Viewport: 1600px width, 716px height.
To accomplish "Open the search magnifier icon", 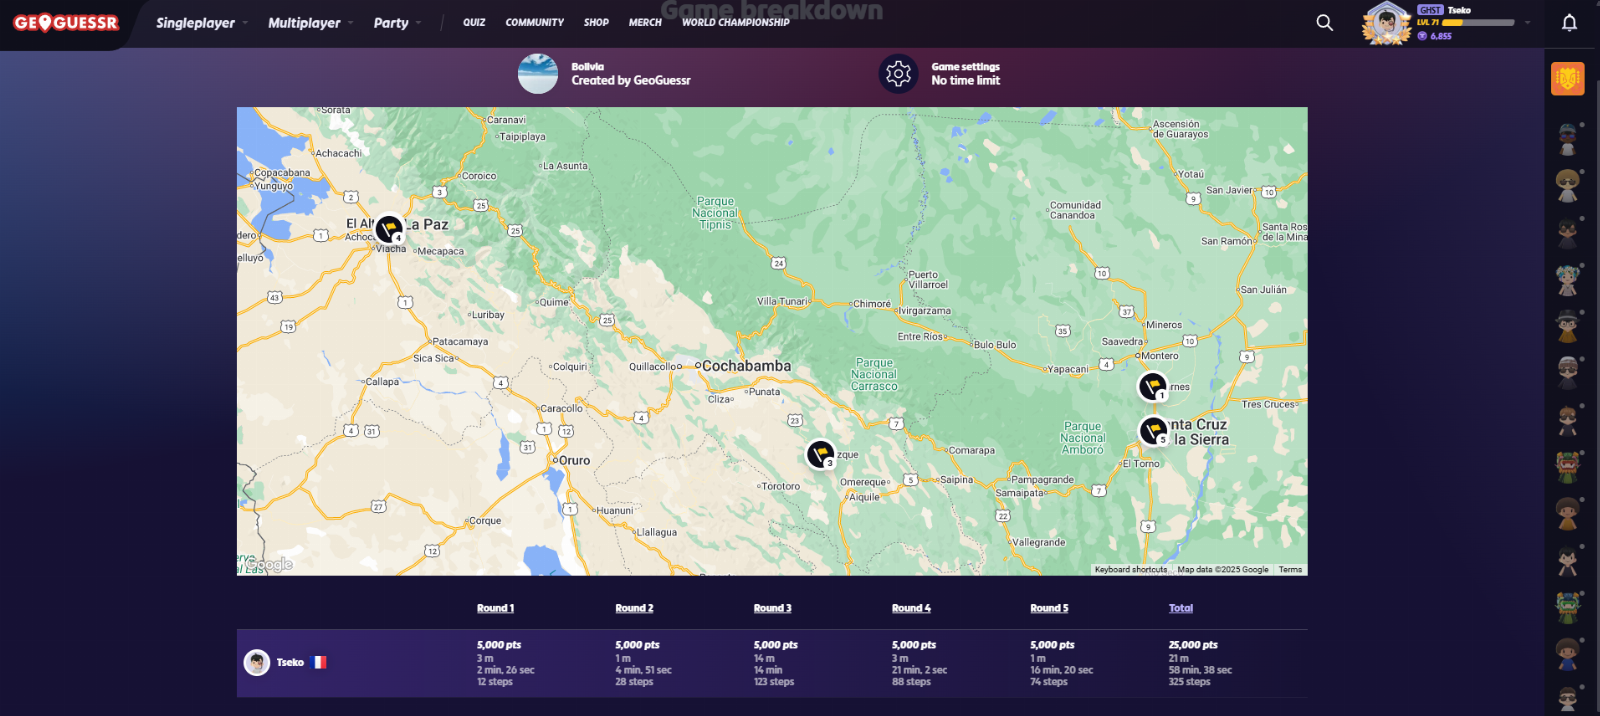I will pos(1324,23).
